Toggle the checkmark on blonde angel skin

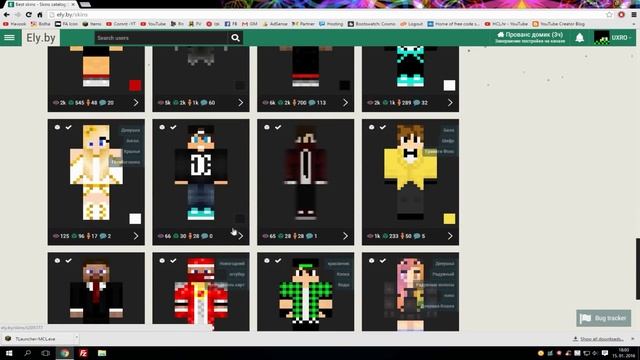pyautogui.click(x=69, y=127)
